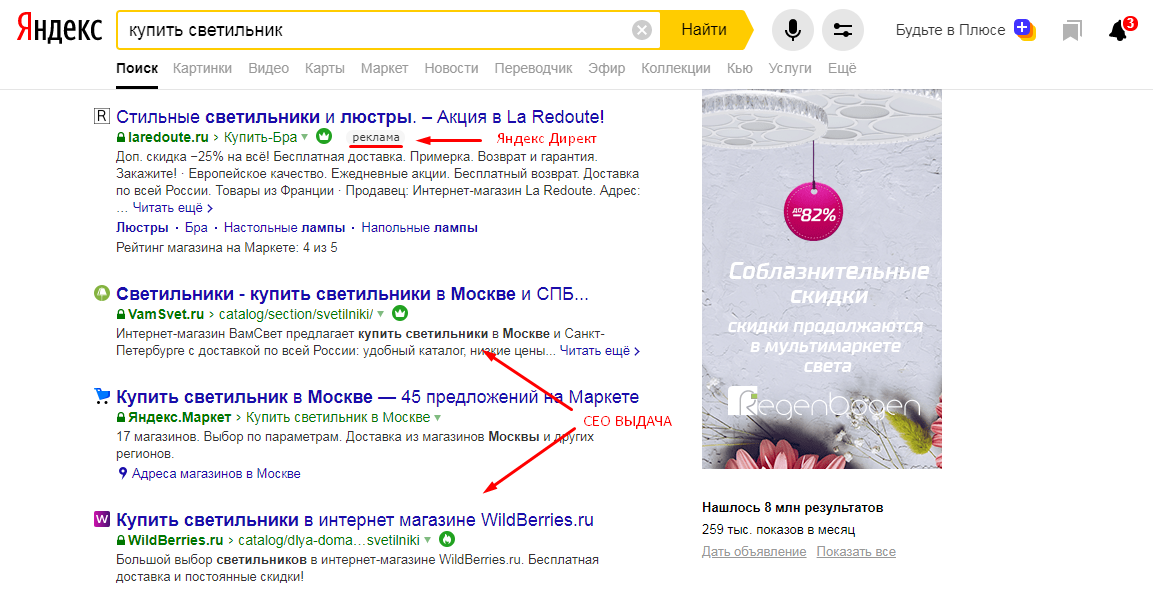Click green crown badge beside VamSvet.ru

pyautogui.click(x=400, y=314)
